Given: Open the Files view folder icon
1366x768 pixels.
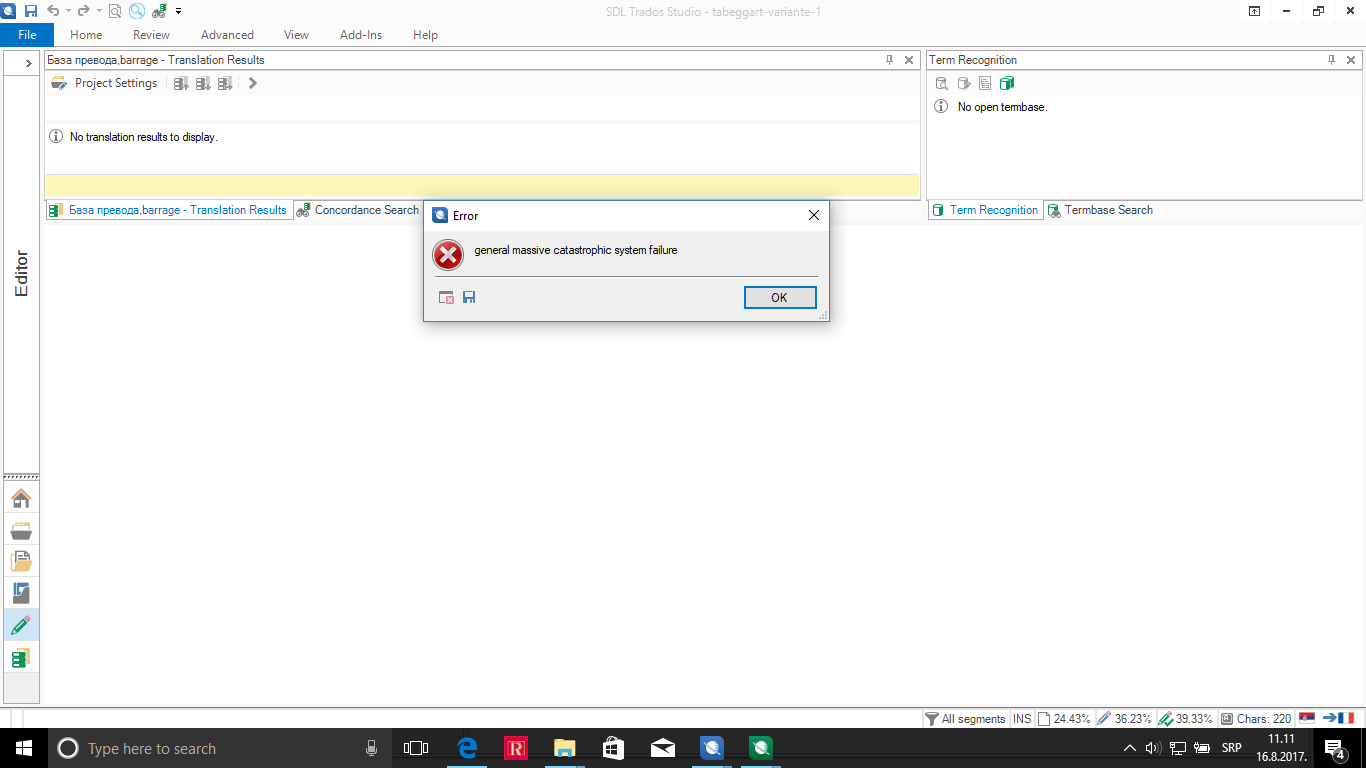Looking at the screenshot, I should [21, 561].
